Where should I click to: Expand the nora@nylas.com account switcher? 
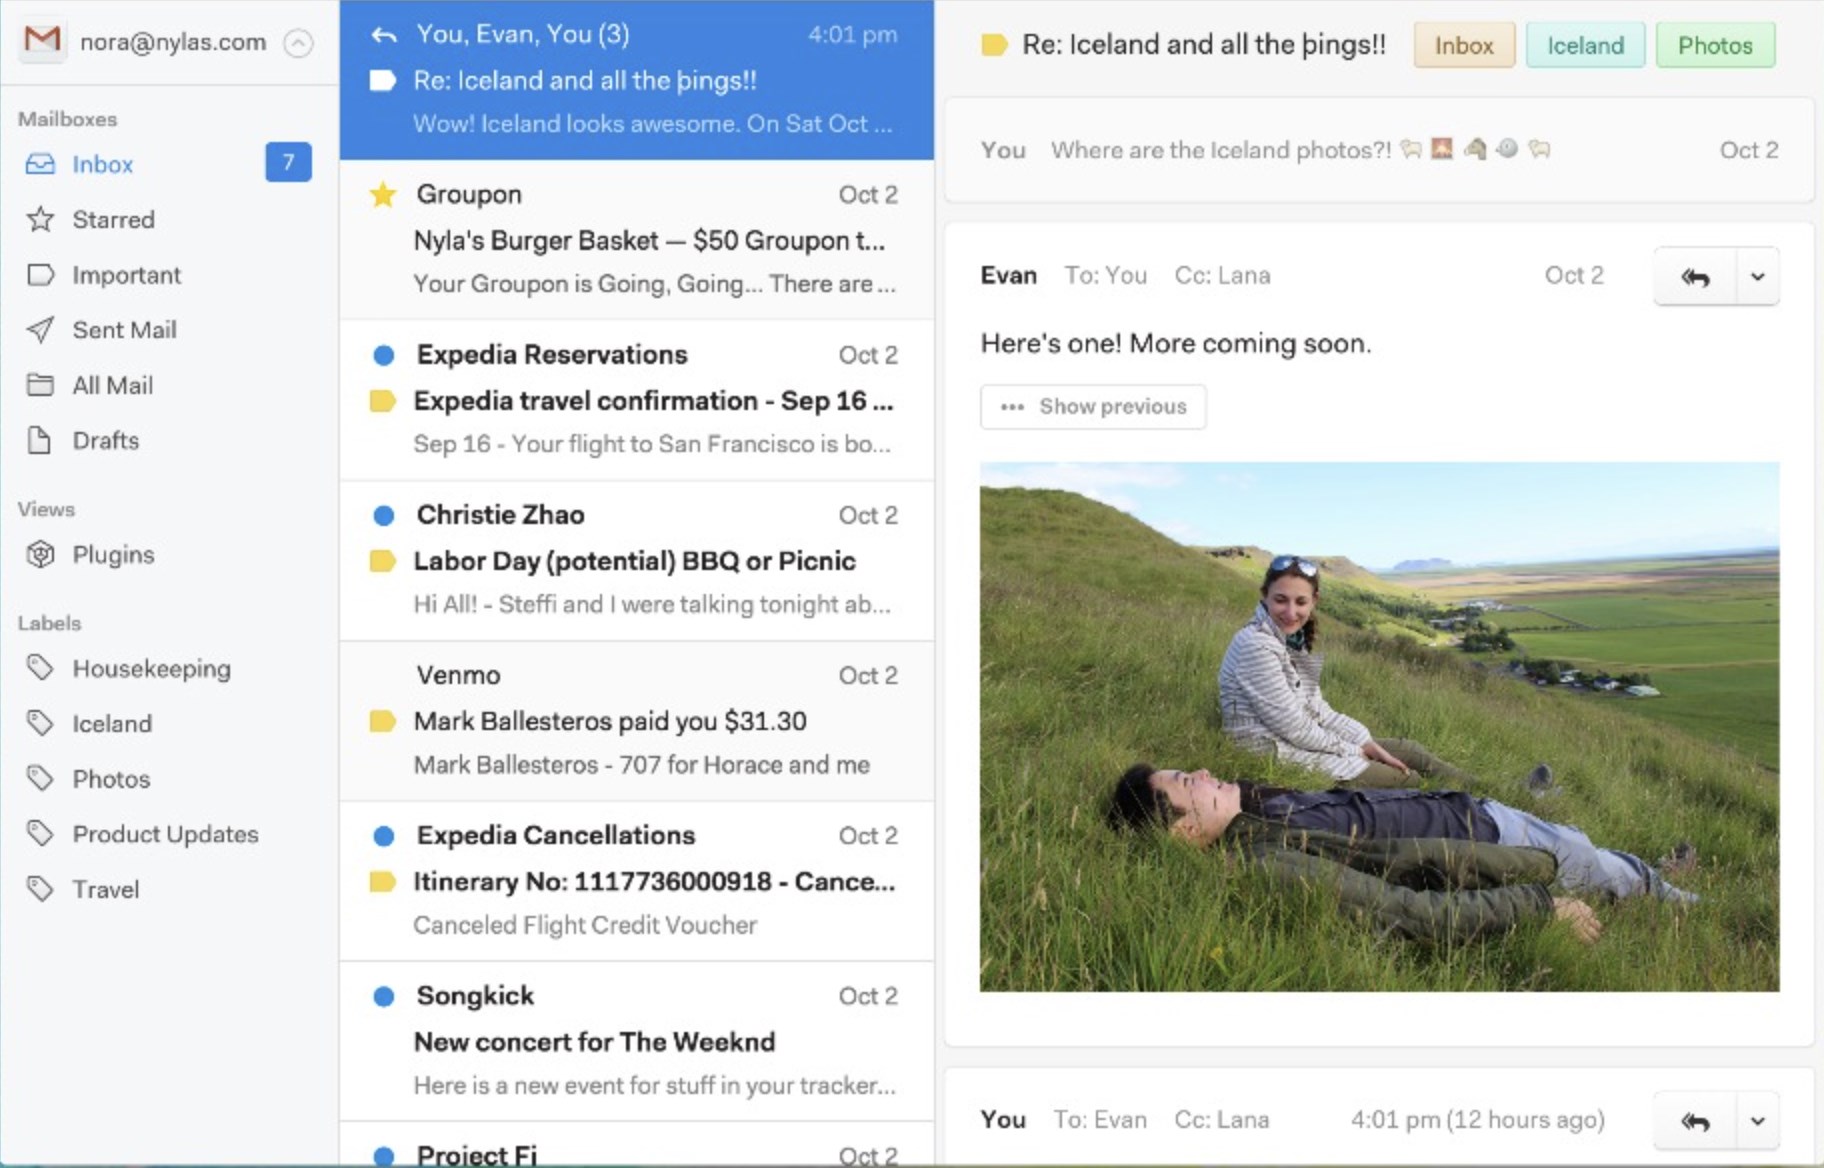pyautogui.click(x=298, y=43)
